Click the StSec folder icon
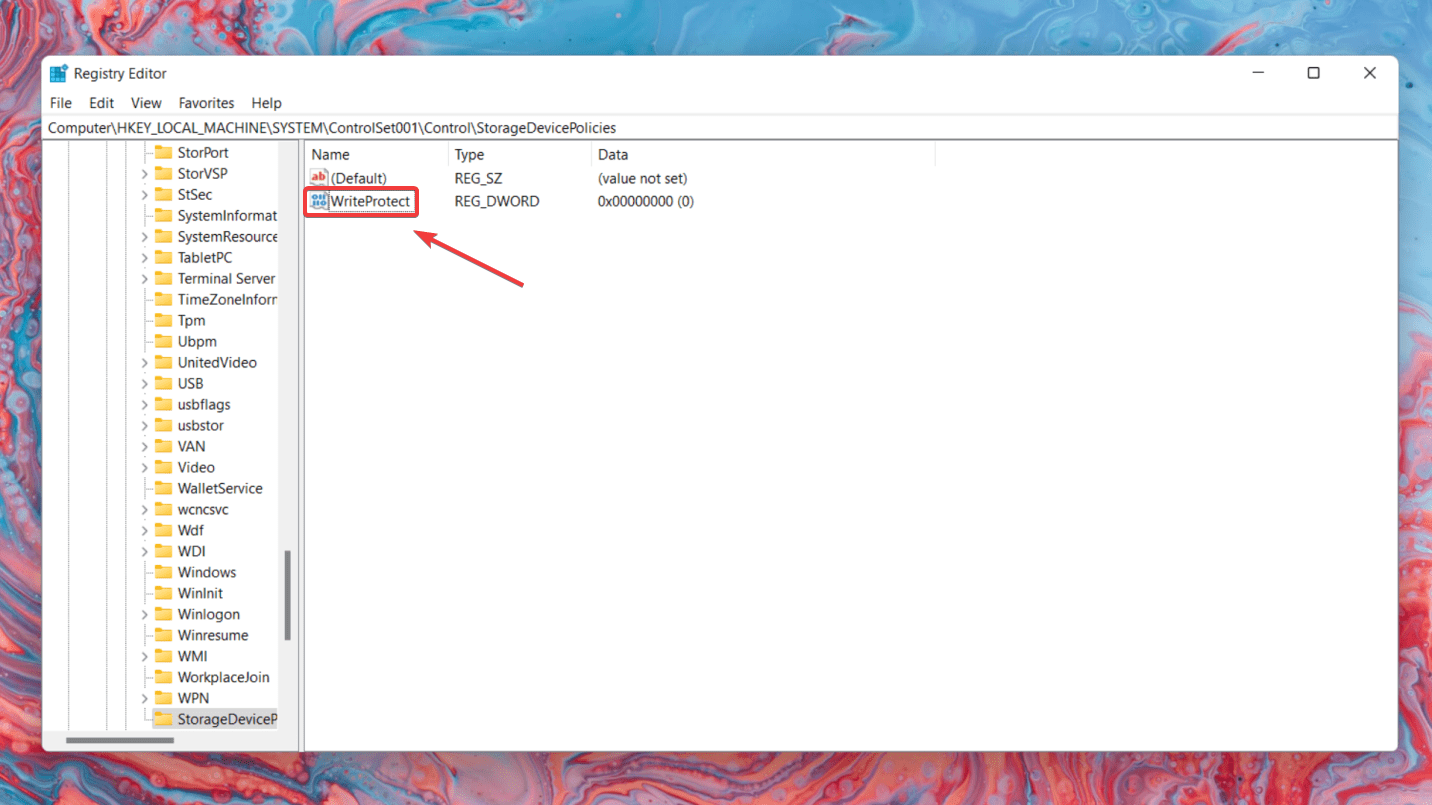1432x805 pixels. click(x=163, y=194)
